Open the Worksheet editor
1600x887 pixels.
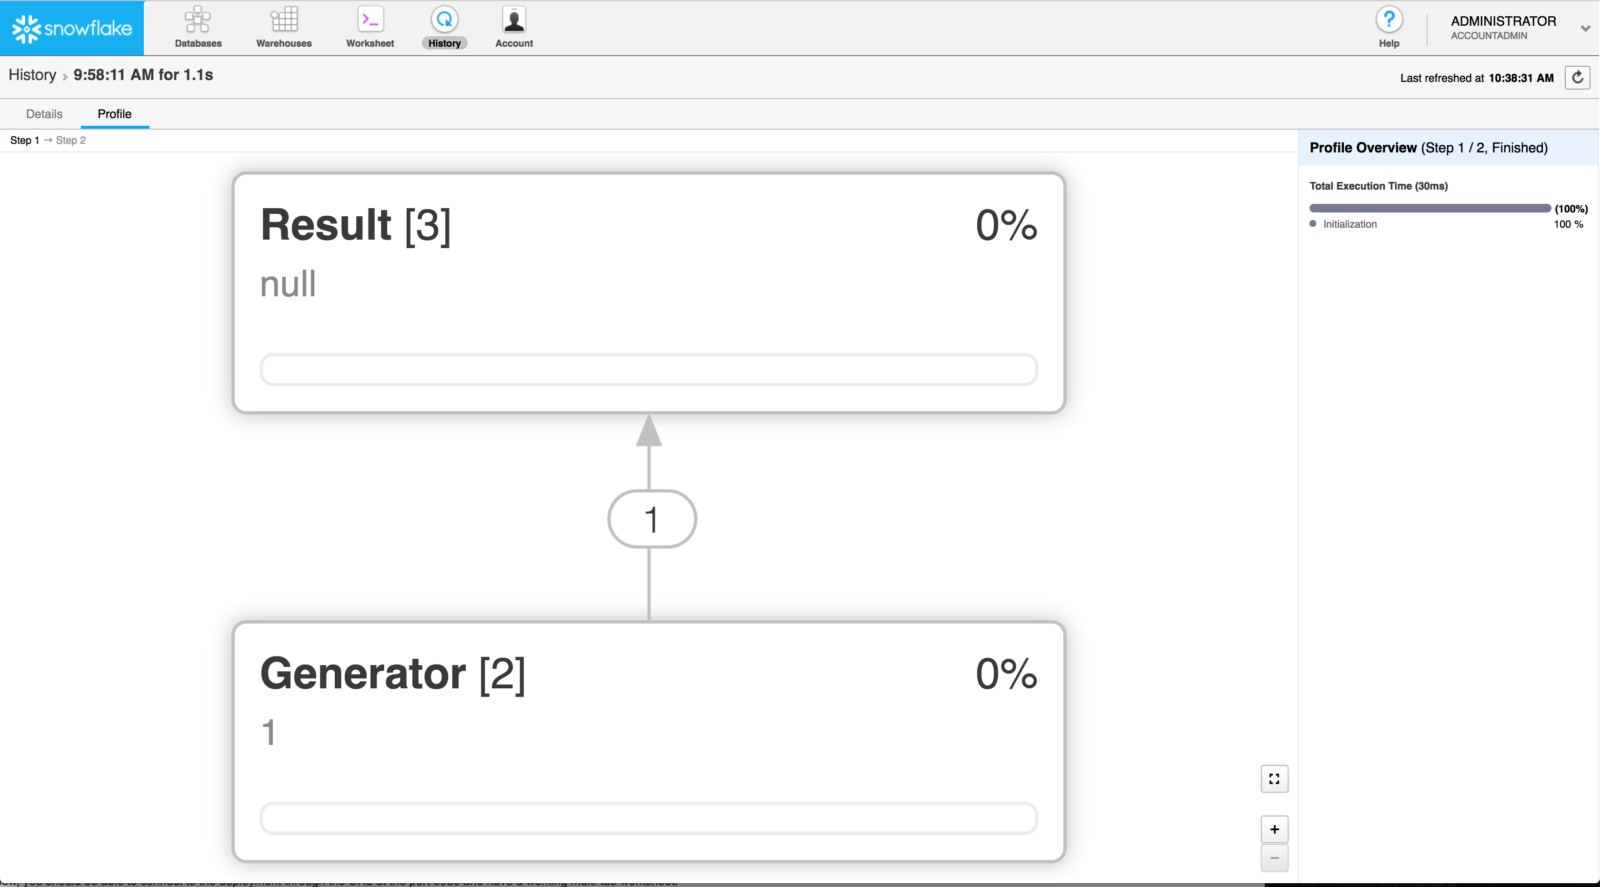point(369,27)
